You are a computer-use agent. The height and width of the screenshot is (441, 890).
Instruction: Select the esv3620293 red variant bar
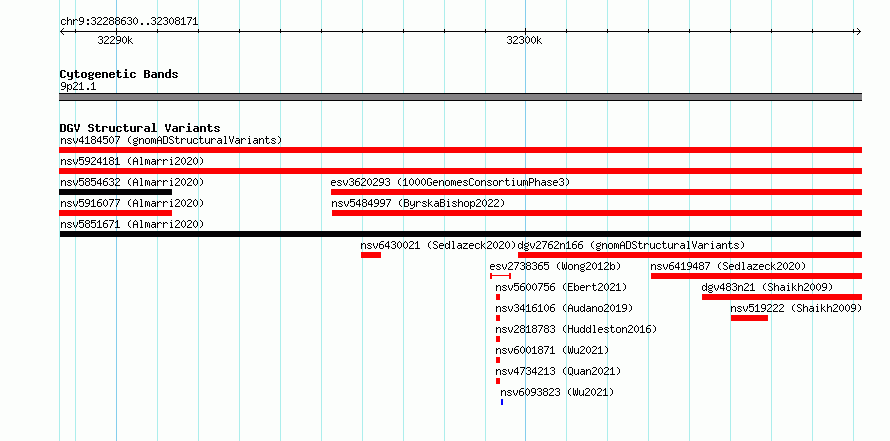click(597, 192)
